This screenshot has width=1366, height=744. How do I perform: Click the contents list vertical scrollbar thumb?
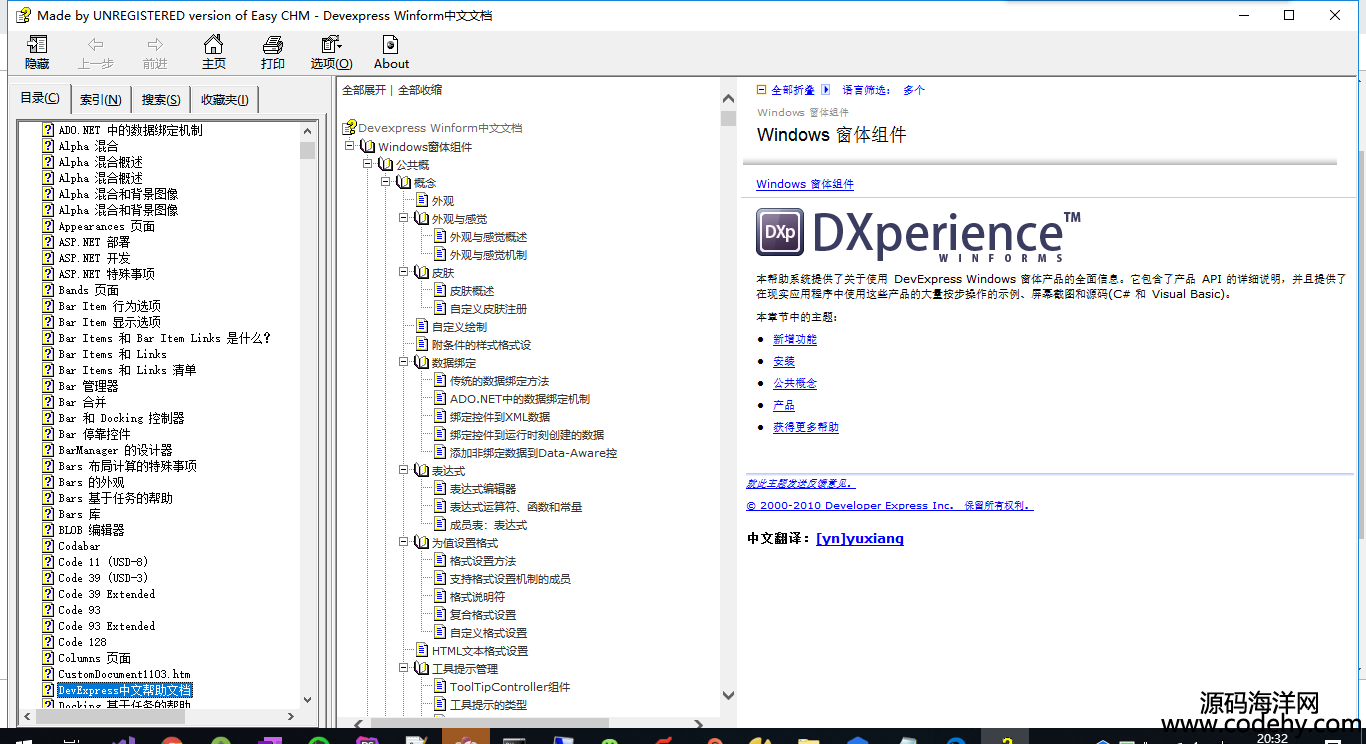pyautogui.click(x=308, y=150)
